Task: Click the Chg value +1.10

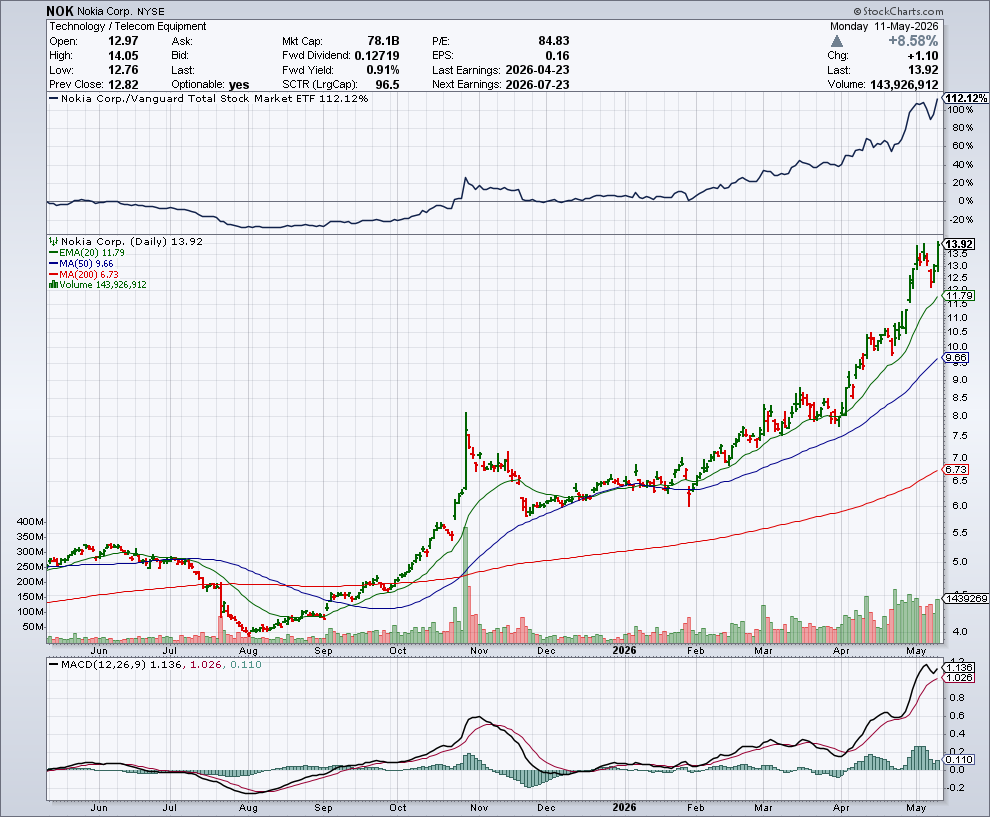Action: click(x=922, y=56)
